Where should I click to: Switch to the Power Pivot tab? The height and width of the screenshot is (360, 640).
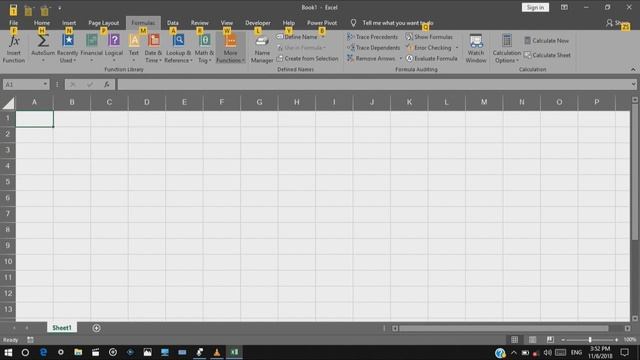pos(322,23)
